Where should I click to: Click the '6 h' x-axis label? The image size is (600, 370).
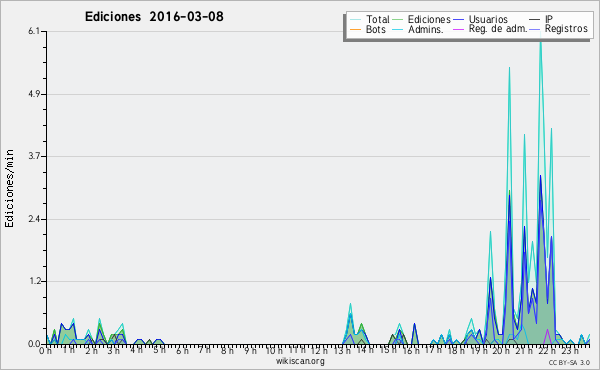[x=182, y=351]
